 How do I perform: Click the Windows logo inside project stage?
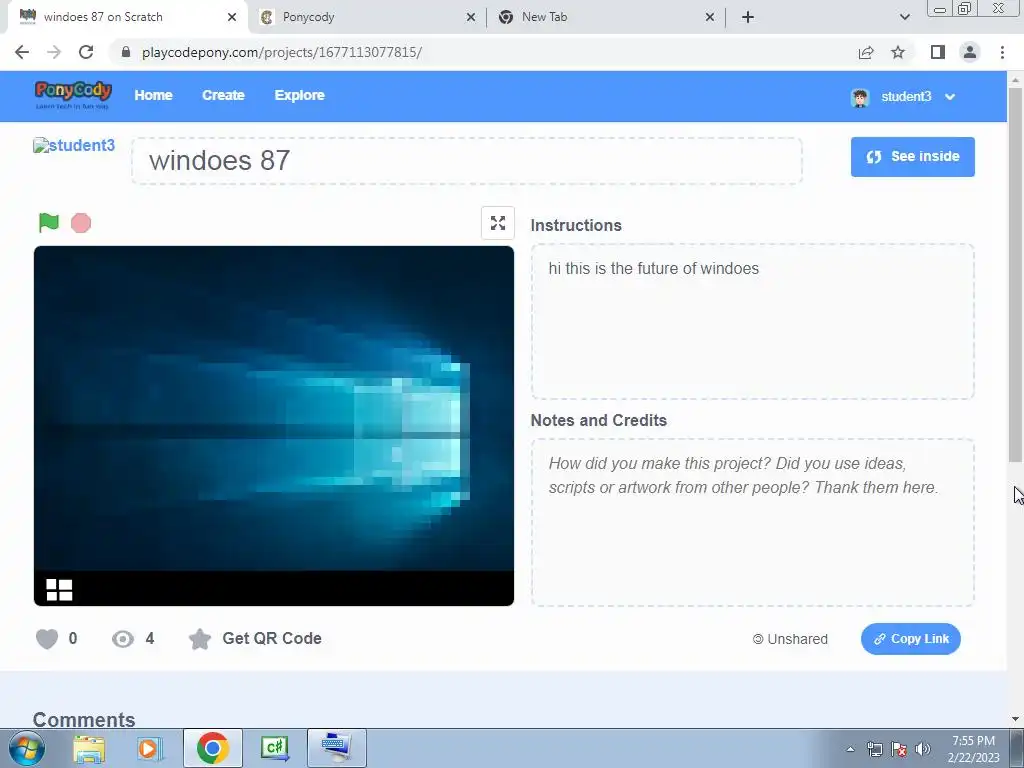pos(59,590)
